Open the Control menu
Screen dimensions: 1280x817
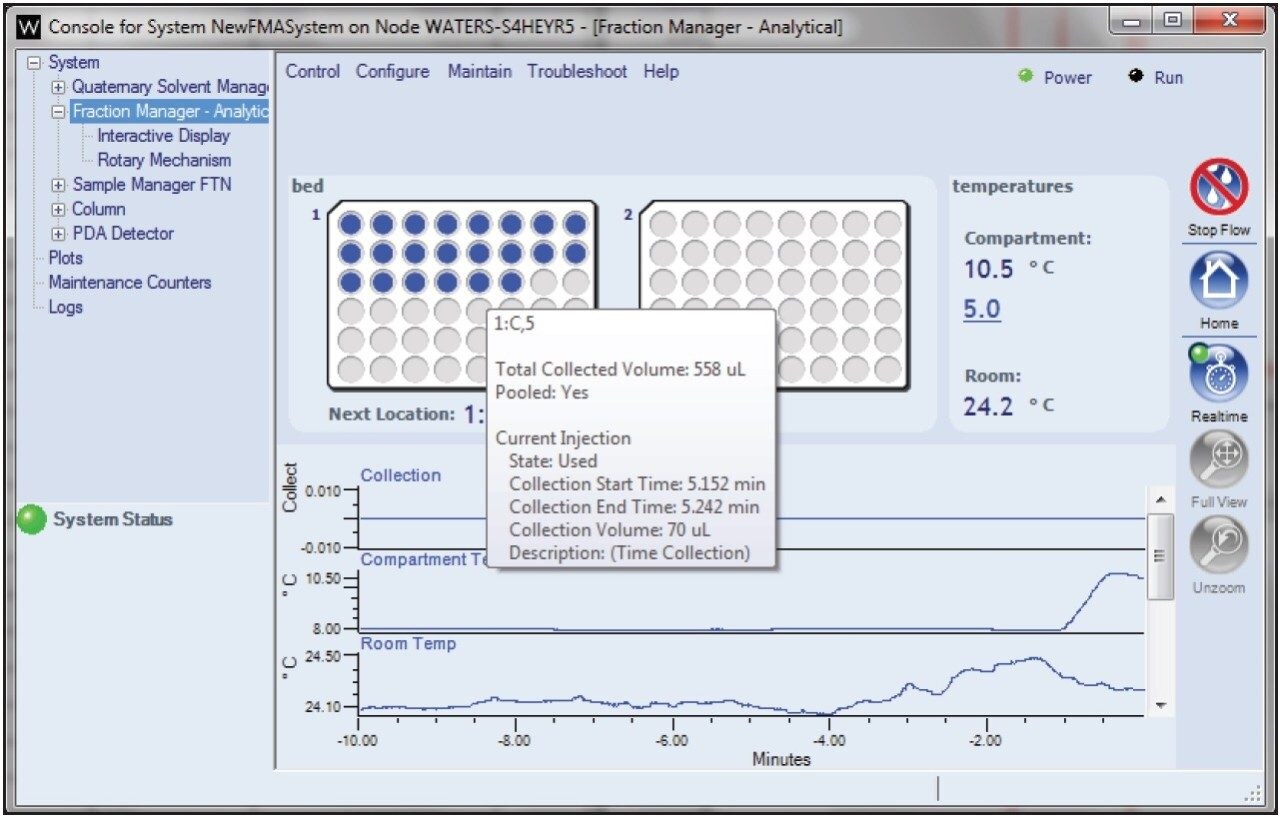[312, 71]
